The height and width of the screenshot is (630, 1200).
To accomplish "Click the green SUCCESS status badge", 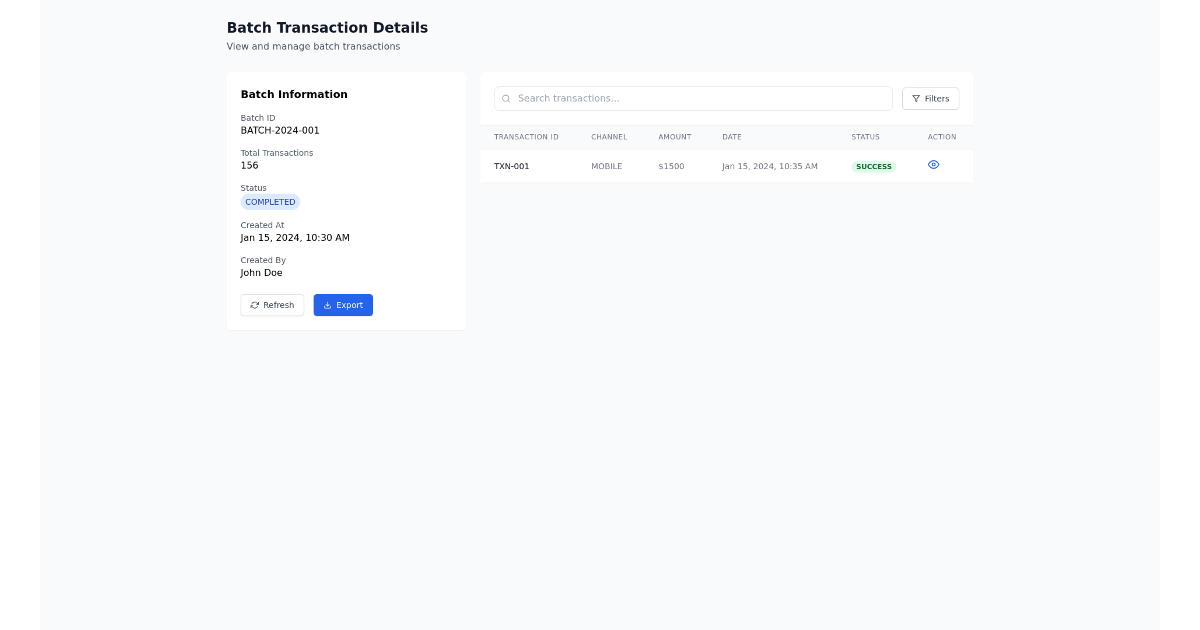I will (x=873, y=166).
